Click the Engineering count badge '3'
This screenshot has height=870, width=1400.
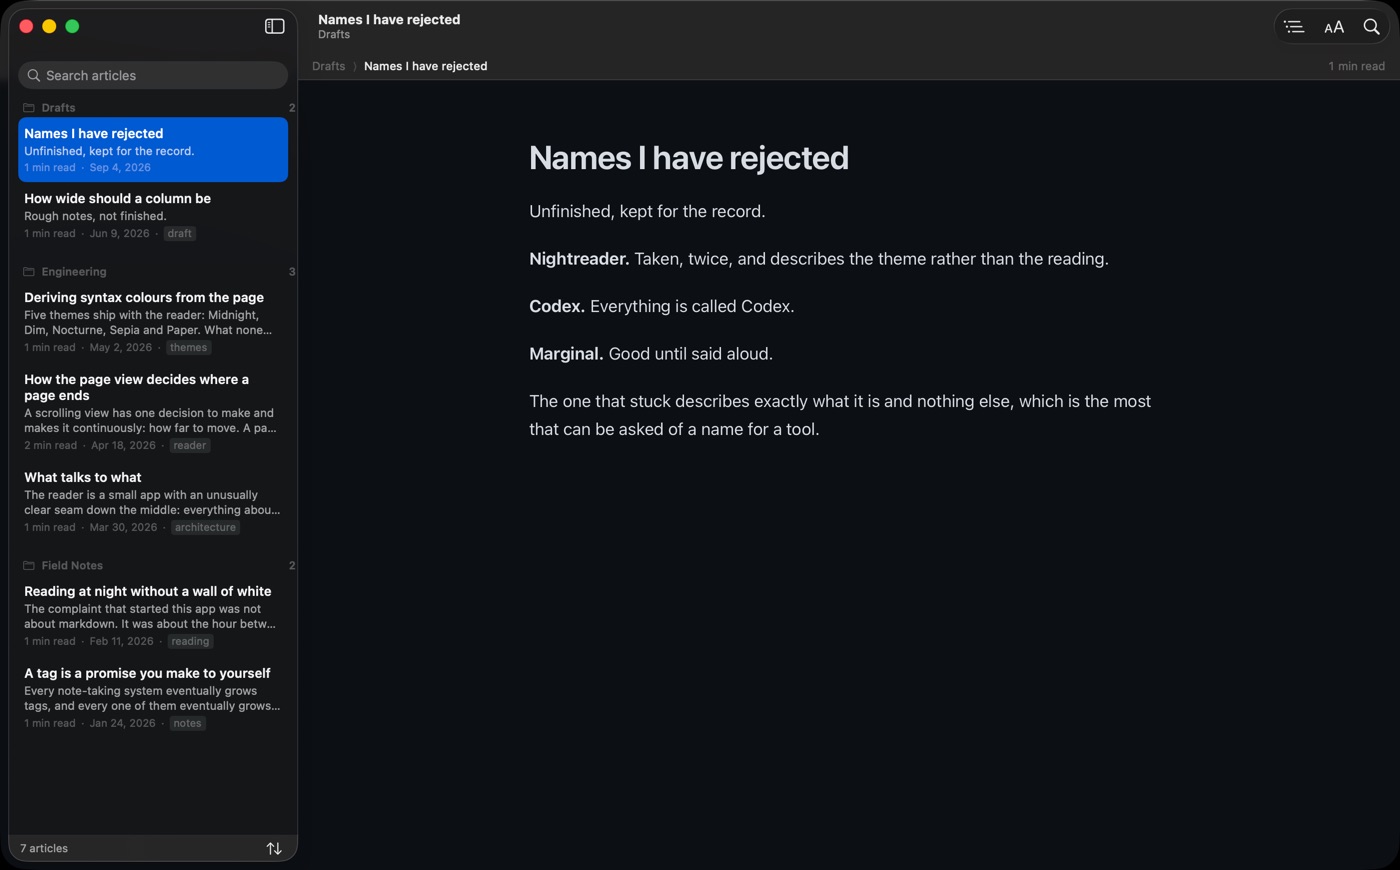(292, 271)
